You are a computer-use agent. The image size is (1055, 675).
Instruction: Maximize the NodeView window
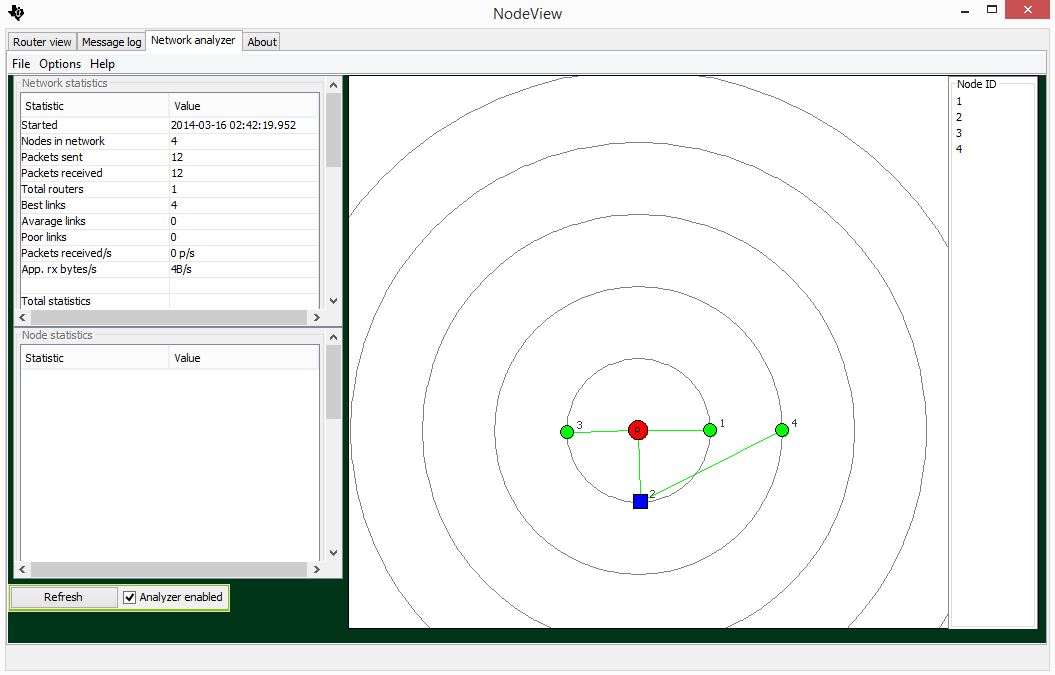pyautogui.click(x=992, y=9)
